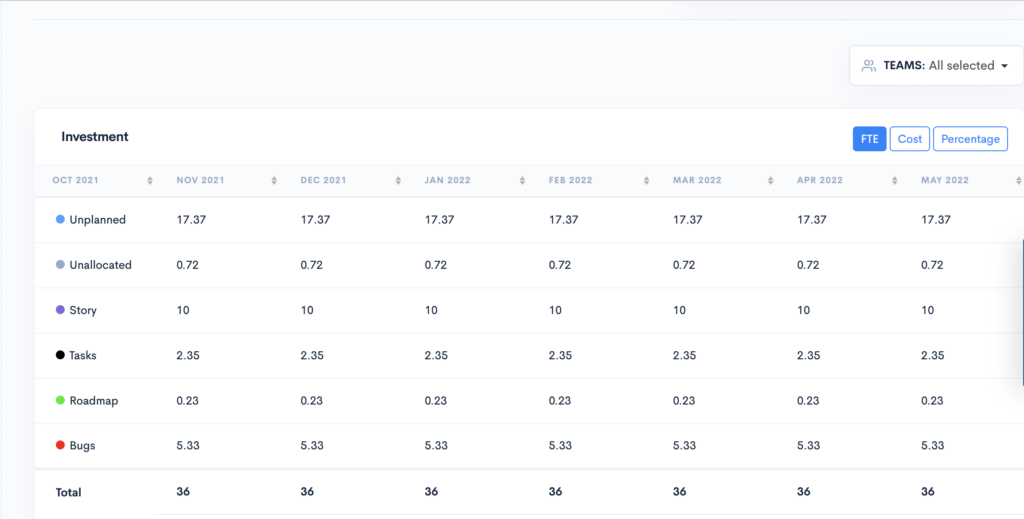Sort the DEC 2021 column
The height and width of the screenshot is (519, 1024).
(x=398, y=181)
